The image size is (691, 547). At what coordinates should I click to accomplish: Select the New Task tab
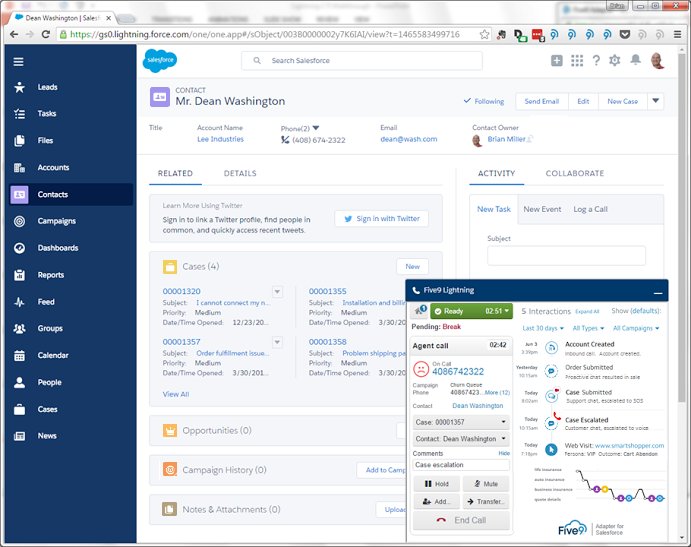(x=494, y=209)
